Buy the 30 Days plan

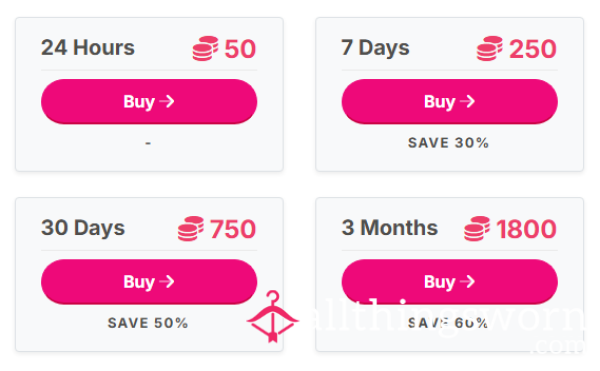tap(149, 282)
